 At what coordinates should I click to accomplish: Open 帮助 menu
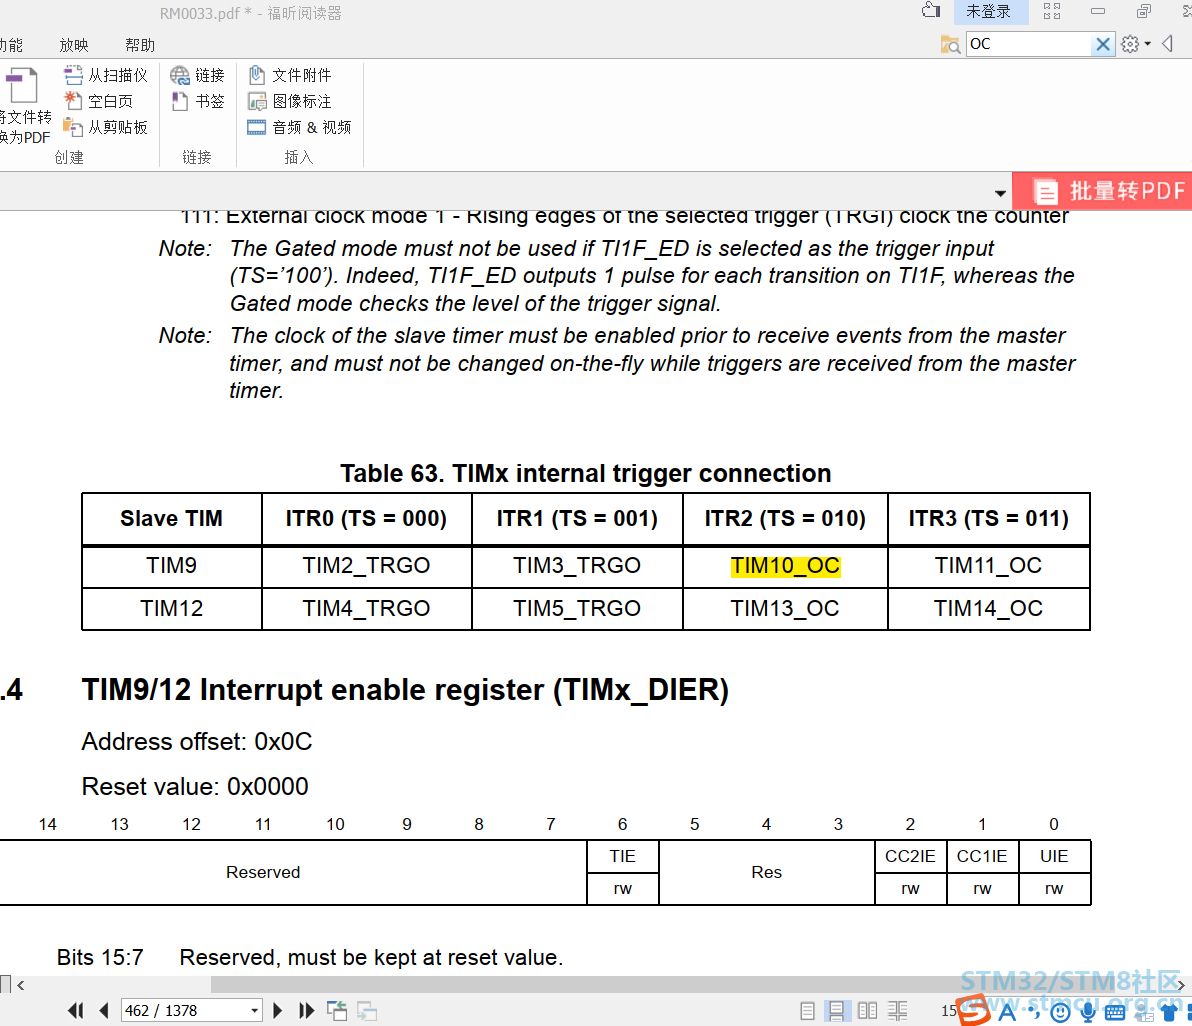[140, 45]
